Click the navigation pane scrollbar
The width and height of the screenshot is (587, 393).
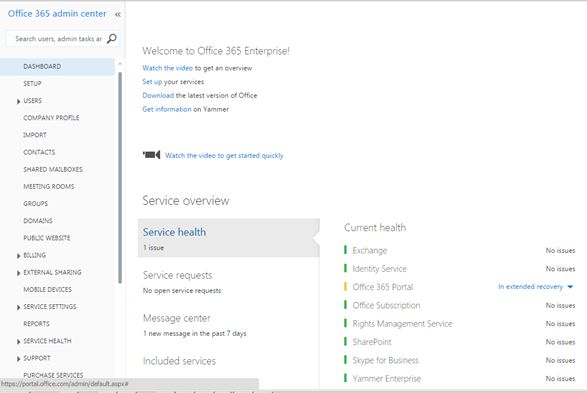click(x=120, y=178)
